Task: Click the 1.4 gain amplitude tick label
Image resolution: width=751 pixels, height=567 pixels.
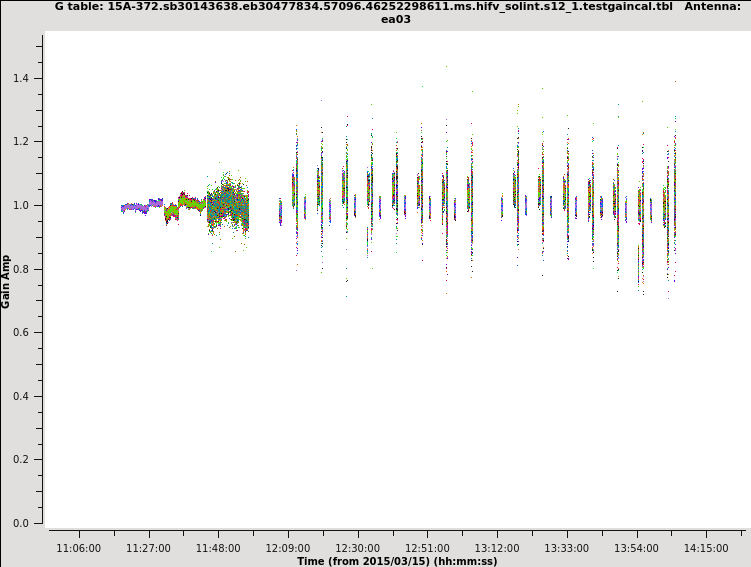Action: [x=20, y=78]
